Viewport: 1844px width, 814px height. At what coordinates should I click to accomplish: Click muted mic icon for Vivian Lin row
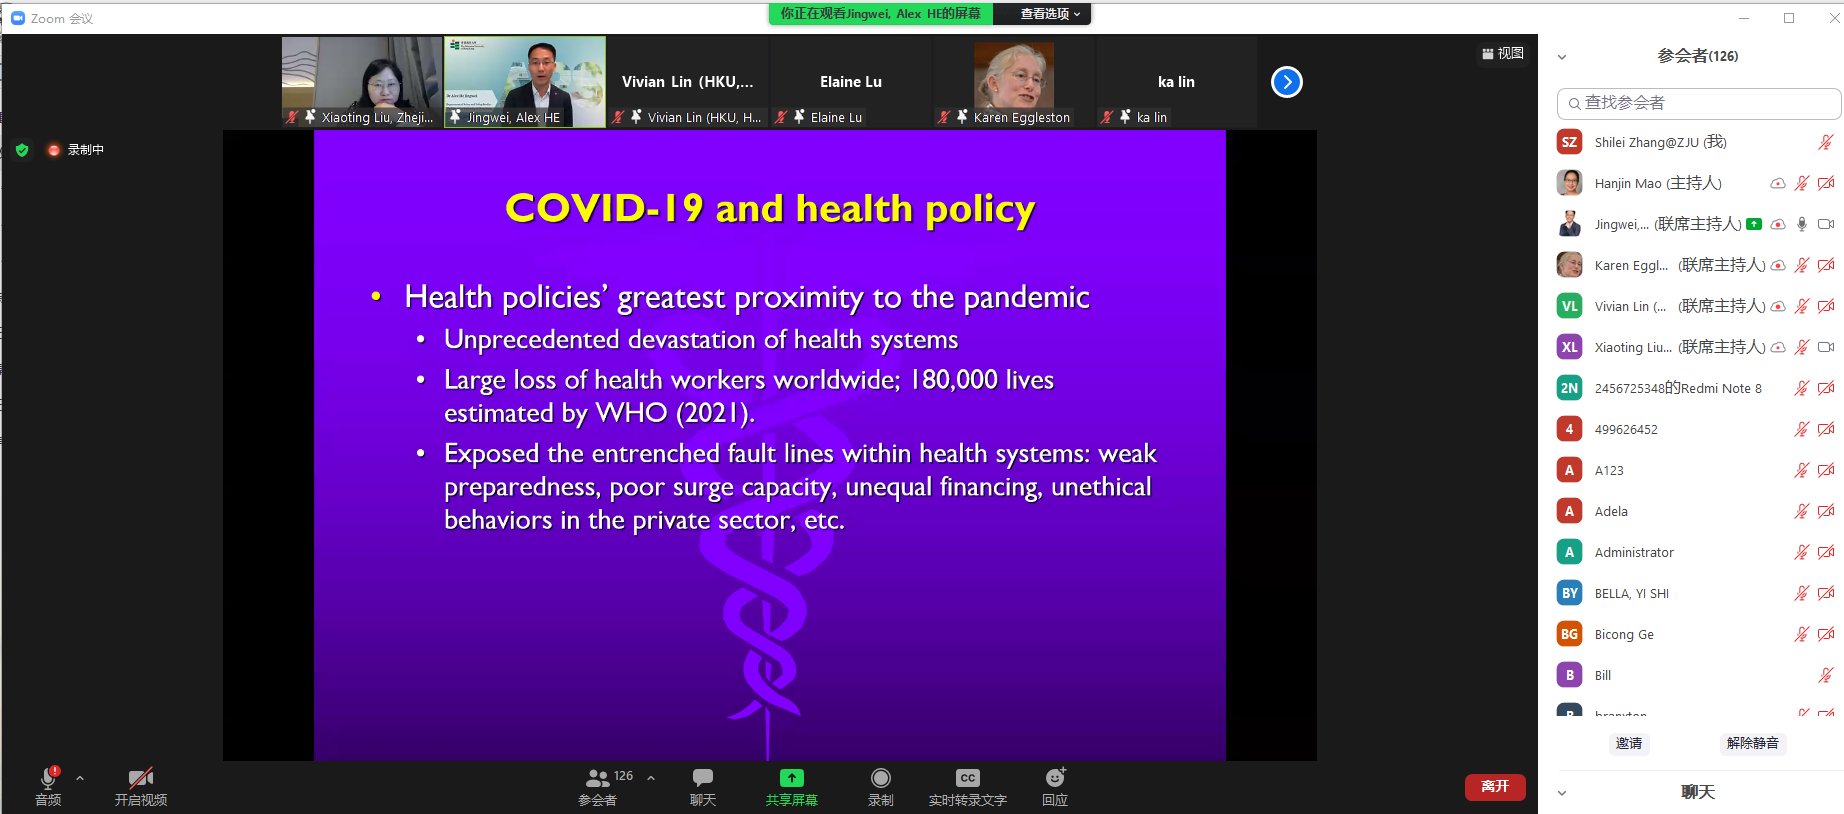point(1802,306)
